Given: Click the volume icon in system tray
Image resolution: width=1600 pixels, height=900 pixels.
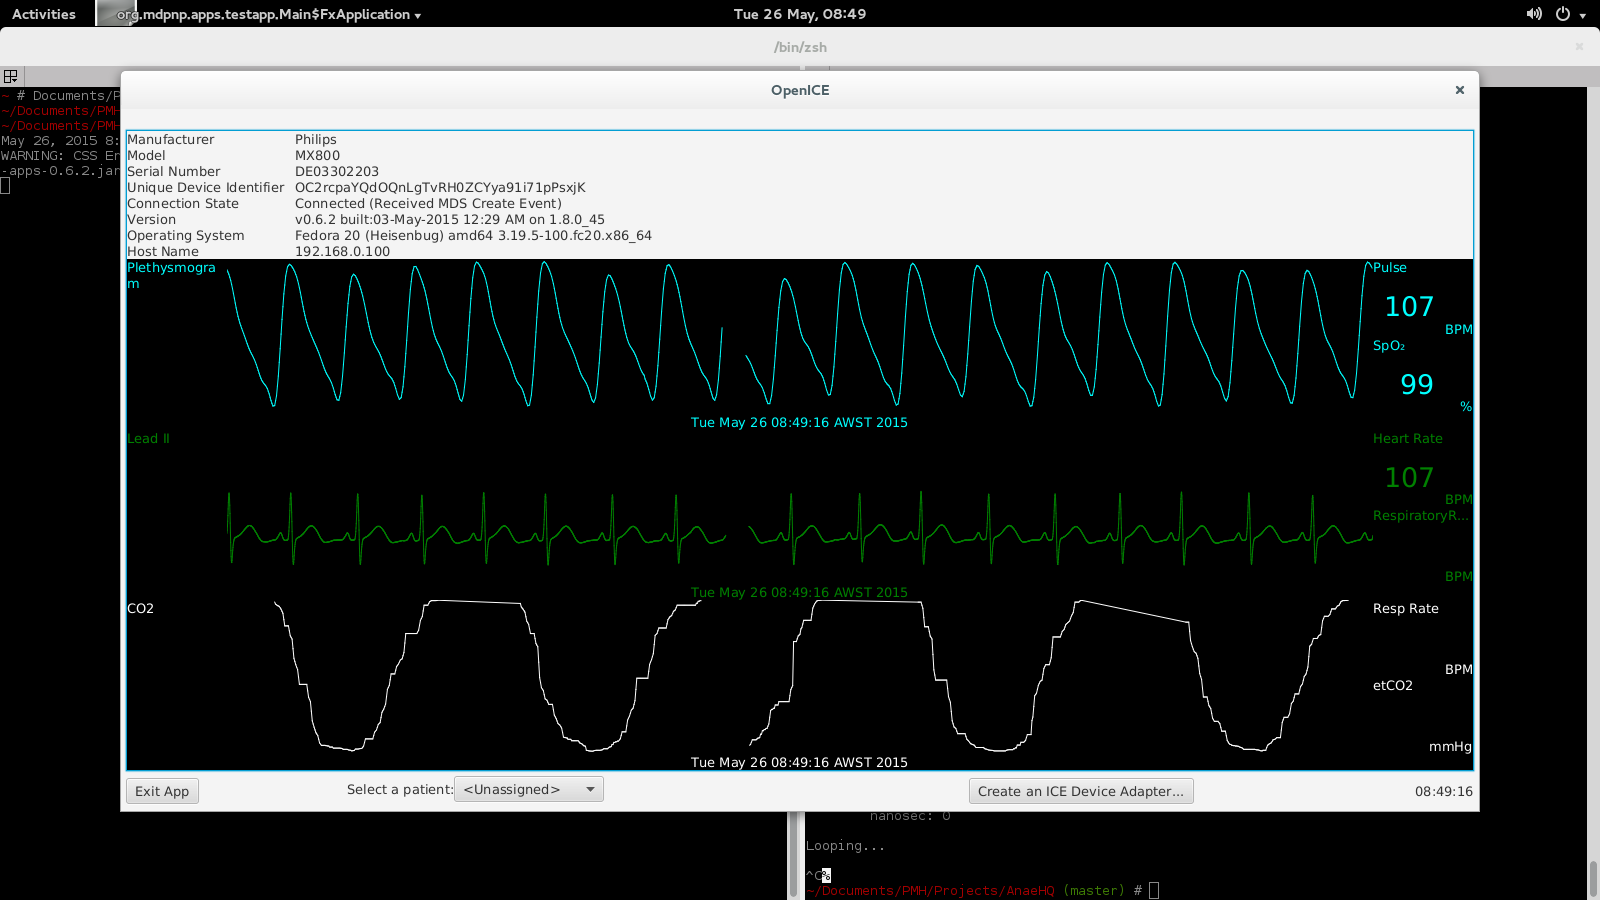Looking at the screenshot, I should [1534, 14].
